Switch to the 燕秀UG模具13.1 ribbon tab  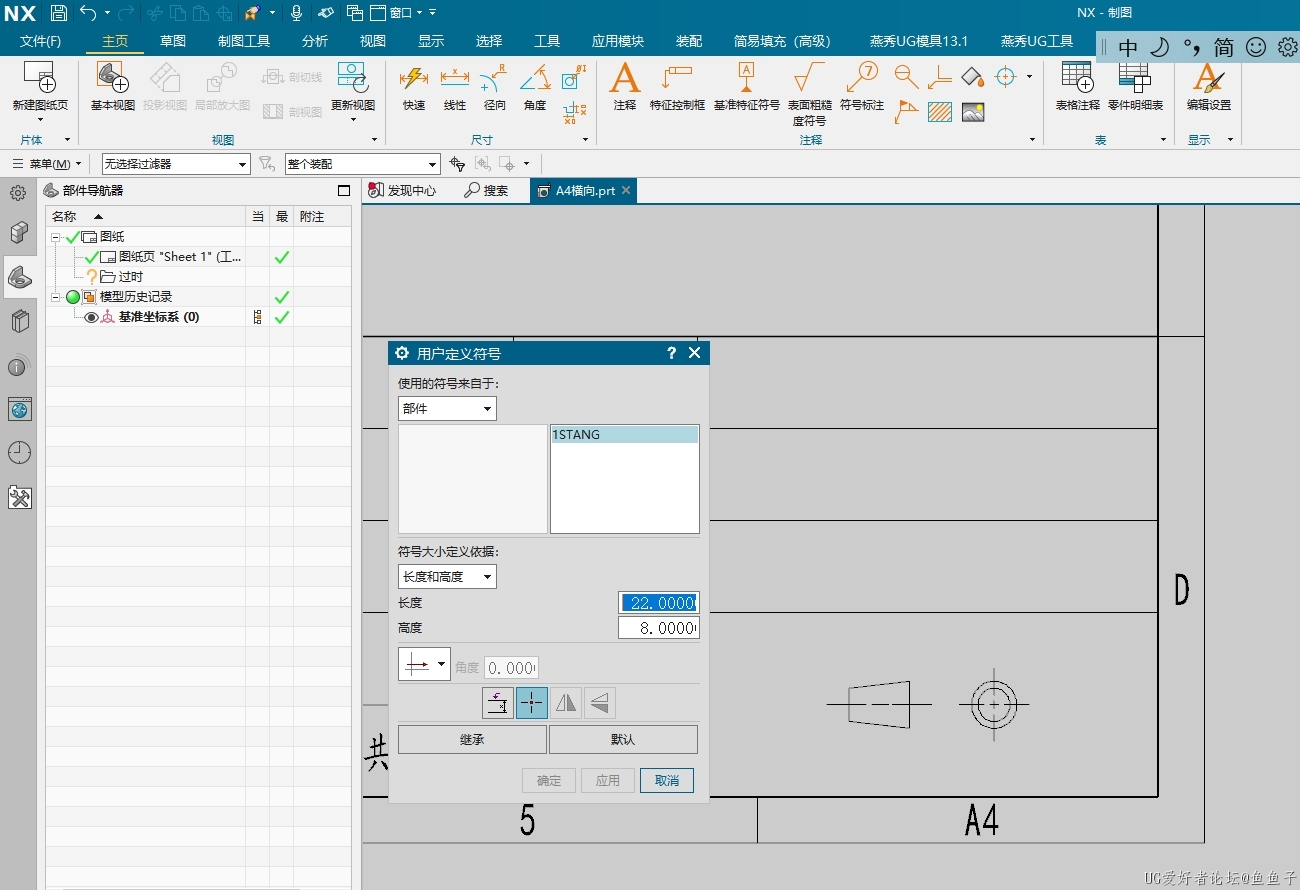coord(919,41)
